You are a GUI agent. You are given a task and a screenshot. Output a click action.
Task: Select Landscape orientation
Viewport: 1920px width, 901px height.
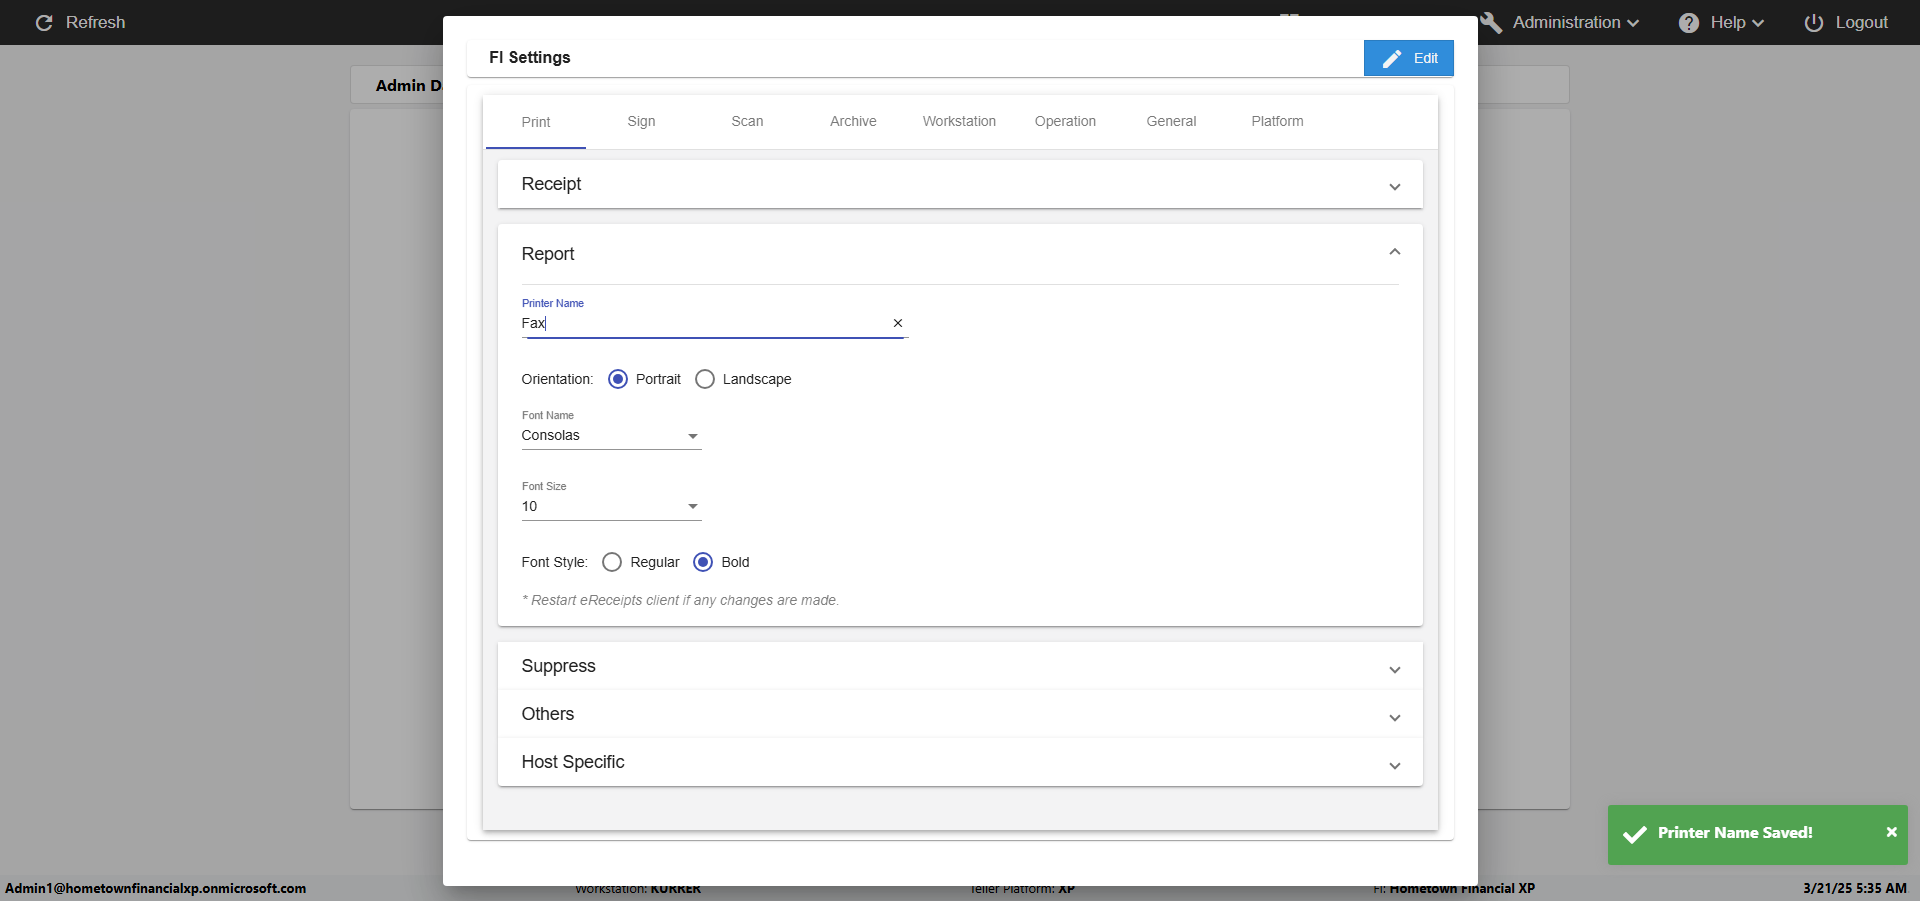click(x=705, y=379)
